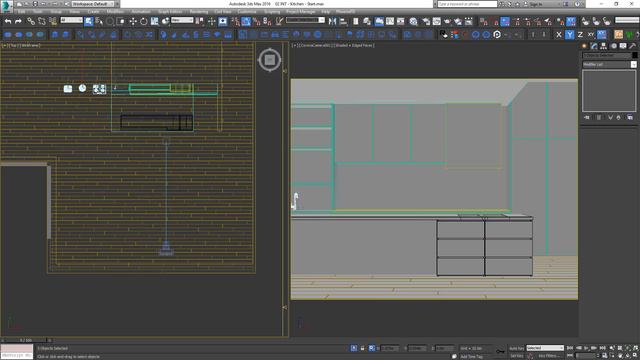Open the Edit menu
This screenshot has height=360, width=640.
[22, 11]
